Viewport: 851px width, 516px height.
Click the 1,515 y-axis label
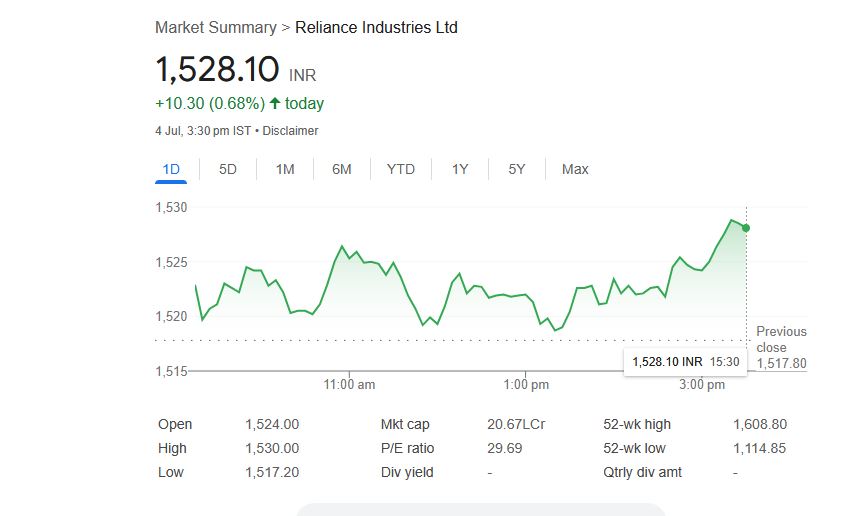(171, 371)
